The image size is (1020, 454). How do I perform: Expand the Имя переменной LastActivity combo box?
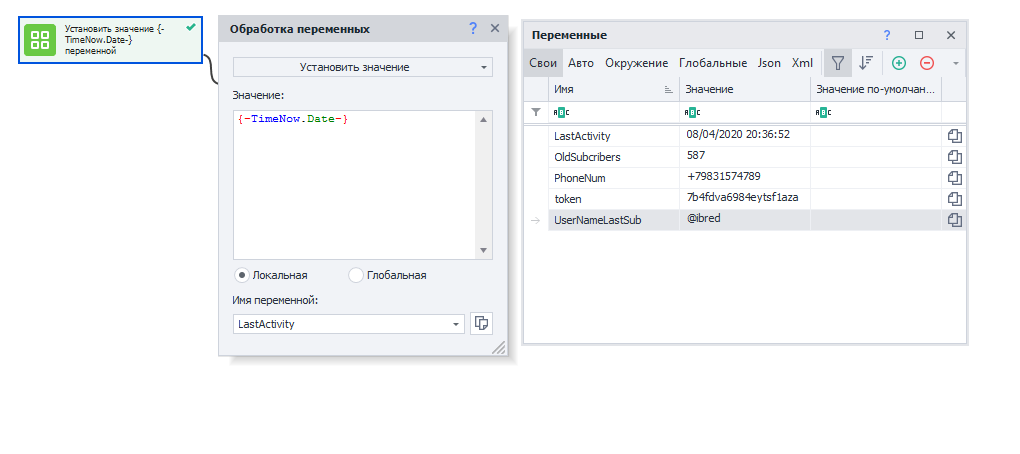click(x=457, y=324)
